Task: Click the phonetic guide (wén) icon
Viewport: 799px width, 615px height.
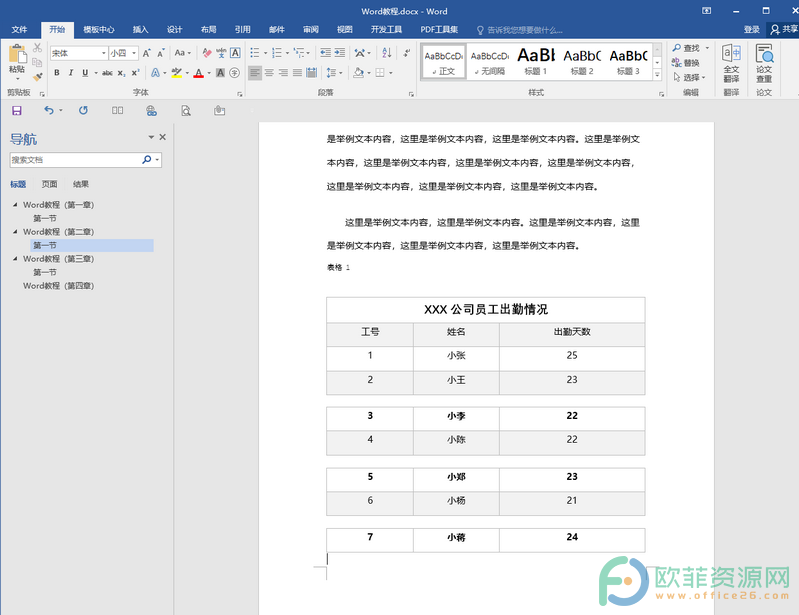Action: click(221, 53)
